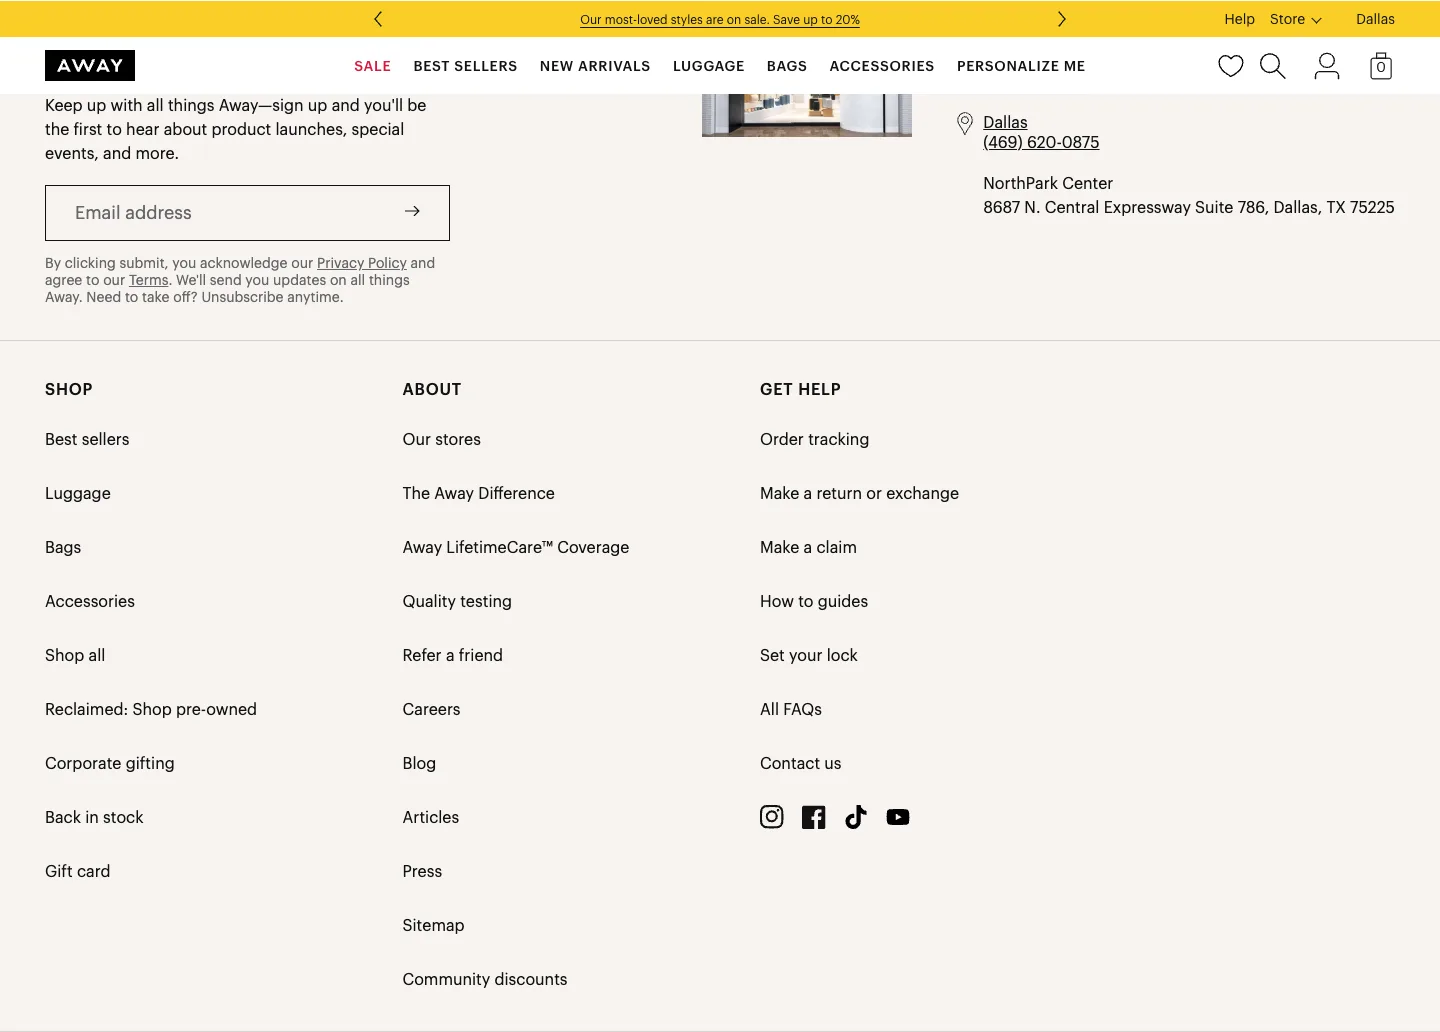Open How to guides link
Screen dimensions: 1440x1032
tap(814, 601)
